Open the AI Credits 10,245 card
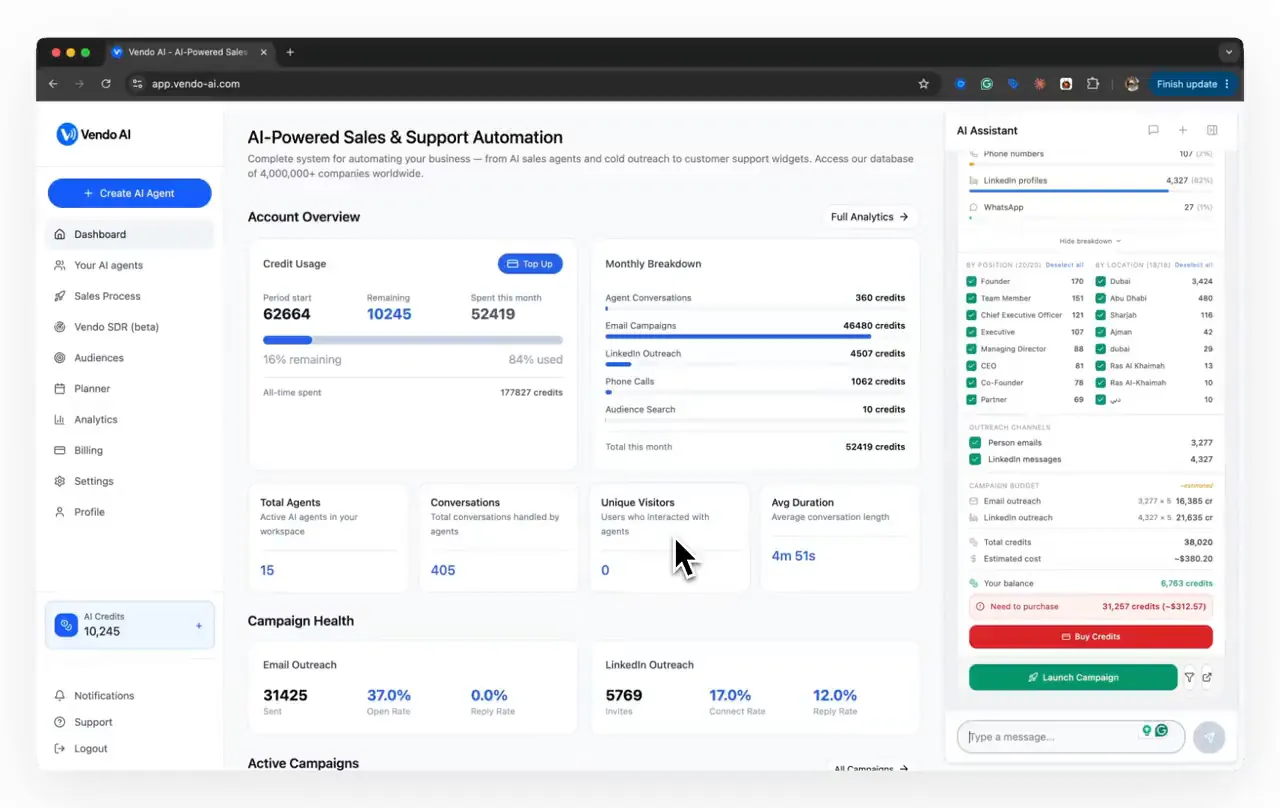This screenshot has width=1280, height=808. pos(130,625)
